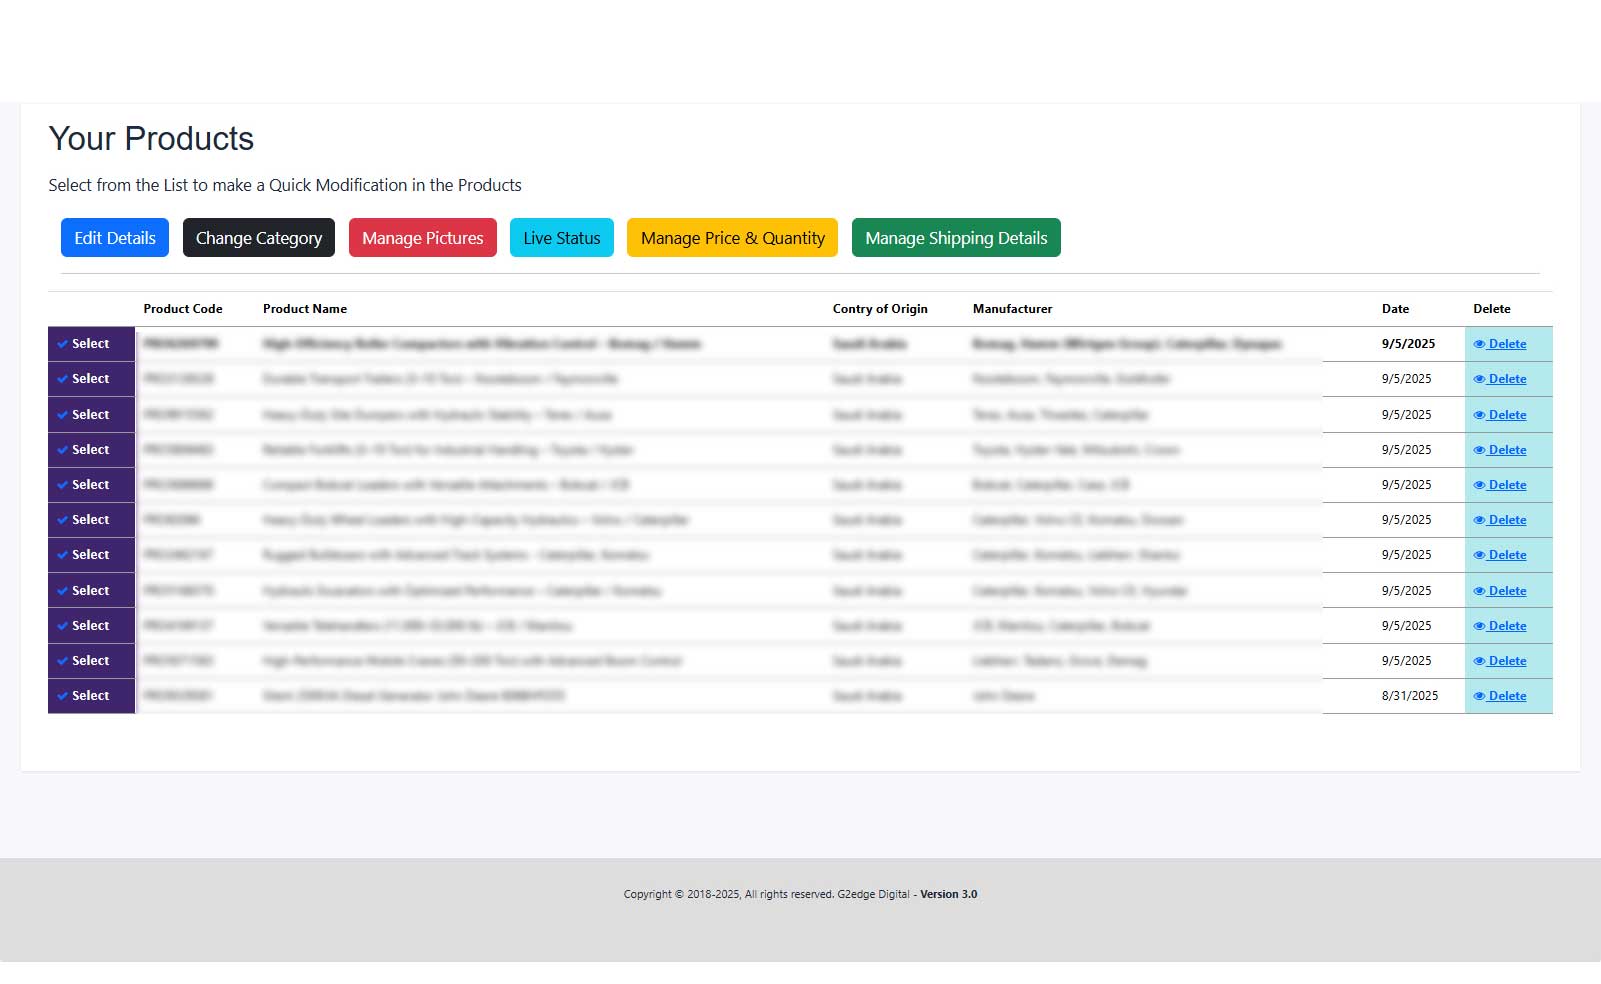Image resolution: width=1601 pixels, height=984 pixels.
Task: Open the Edit Details action
Action: (115, 238)
